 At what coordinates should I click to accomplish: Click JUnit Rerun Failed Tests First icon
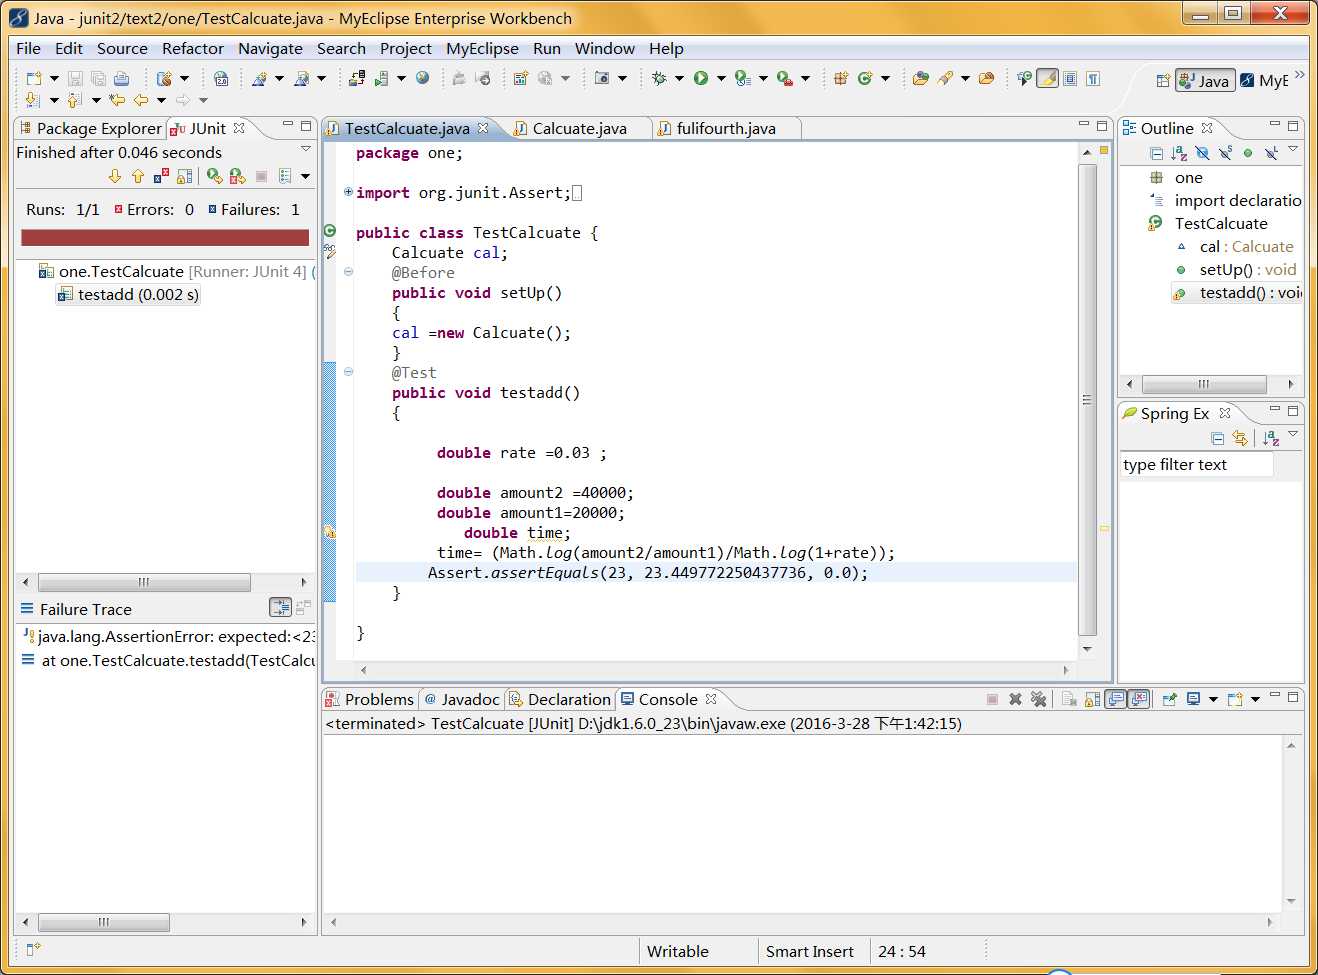[237, 176]
